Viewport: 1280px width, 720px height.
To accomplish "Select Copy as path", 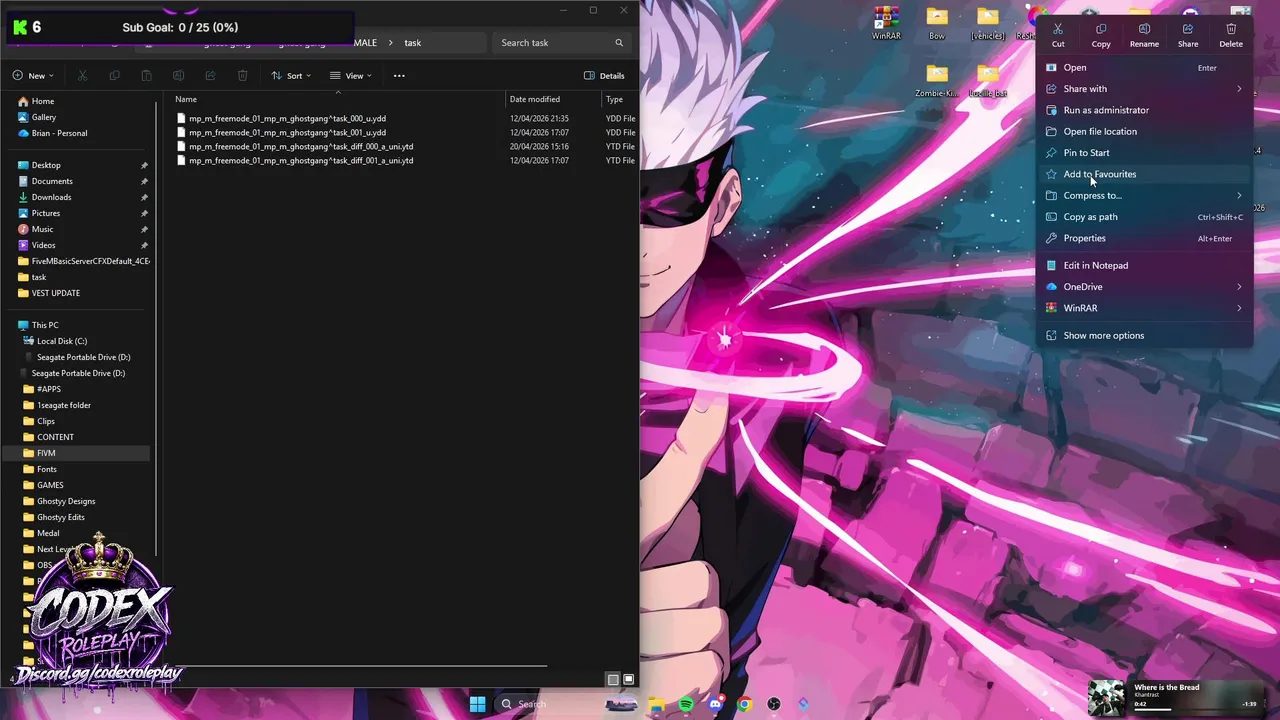I will [1145, 217].
